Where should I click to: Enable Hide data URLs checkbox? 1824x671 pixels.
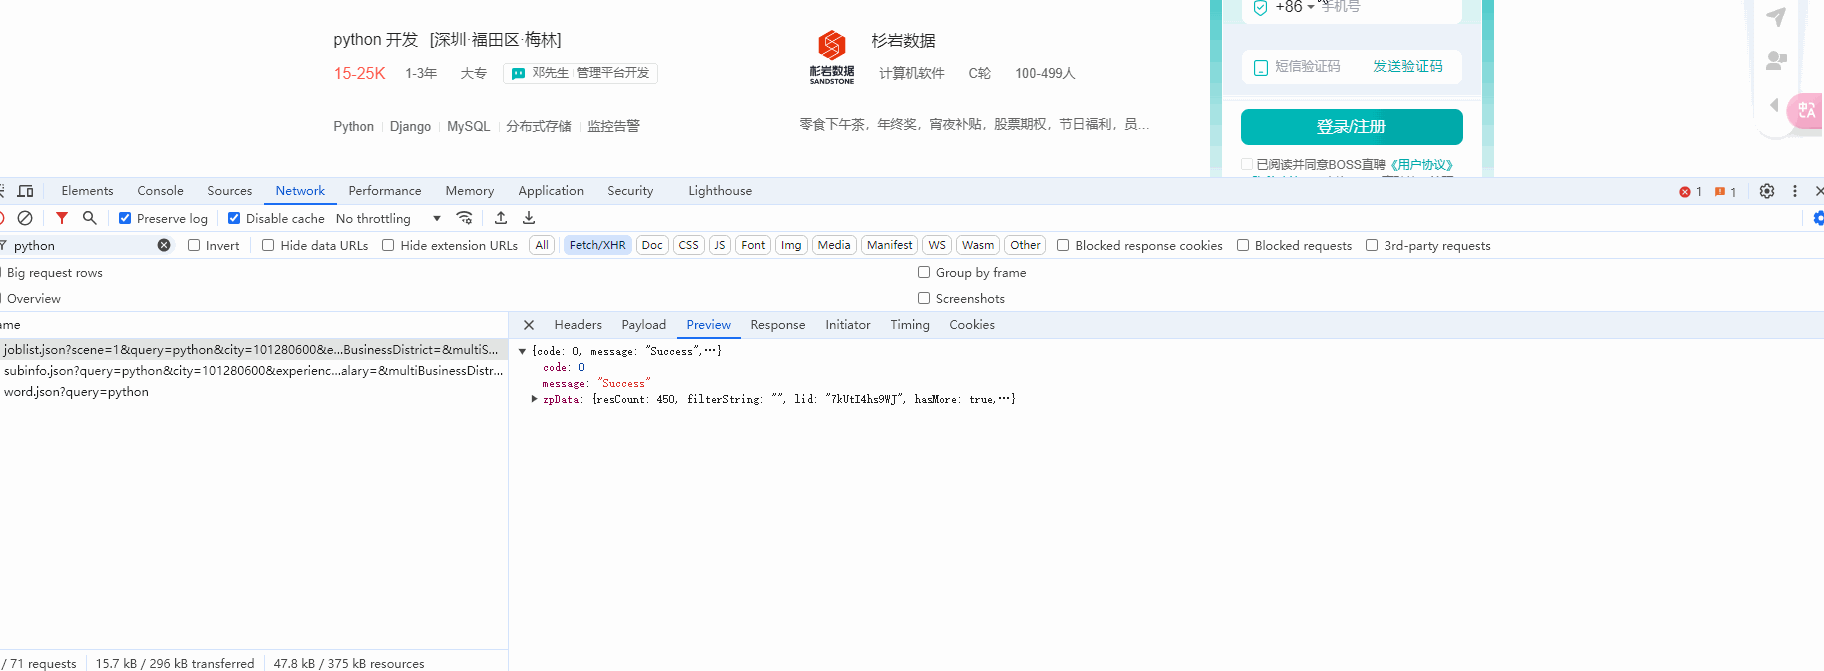click(268, 245)
